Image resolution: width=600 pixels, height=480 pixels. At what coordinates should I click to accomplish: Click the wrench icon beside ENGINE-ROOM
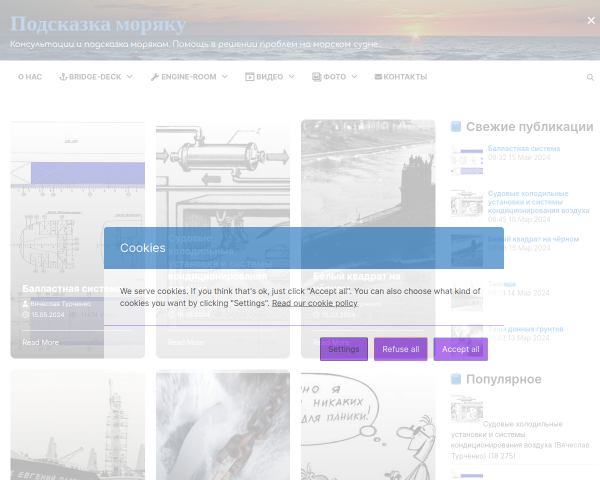tap(155, 77)
